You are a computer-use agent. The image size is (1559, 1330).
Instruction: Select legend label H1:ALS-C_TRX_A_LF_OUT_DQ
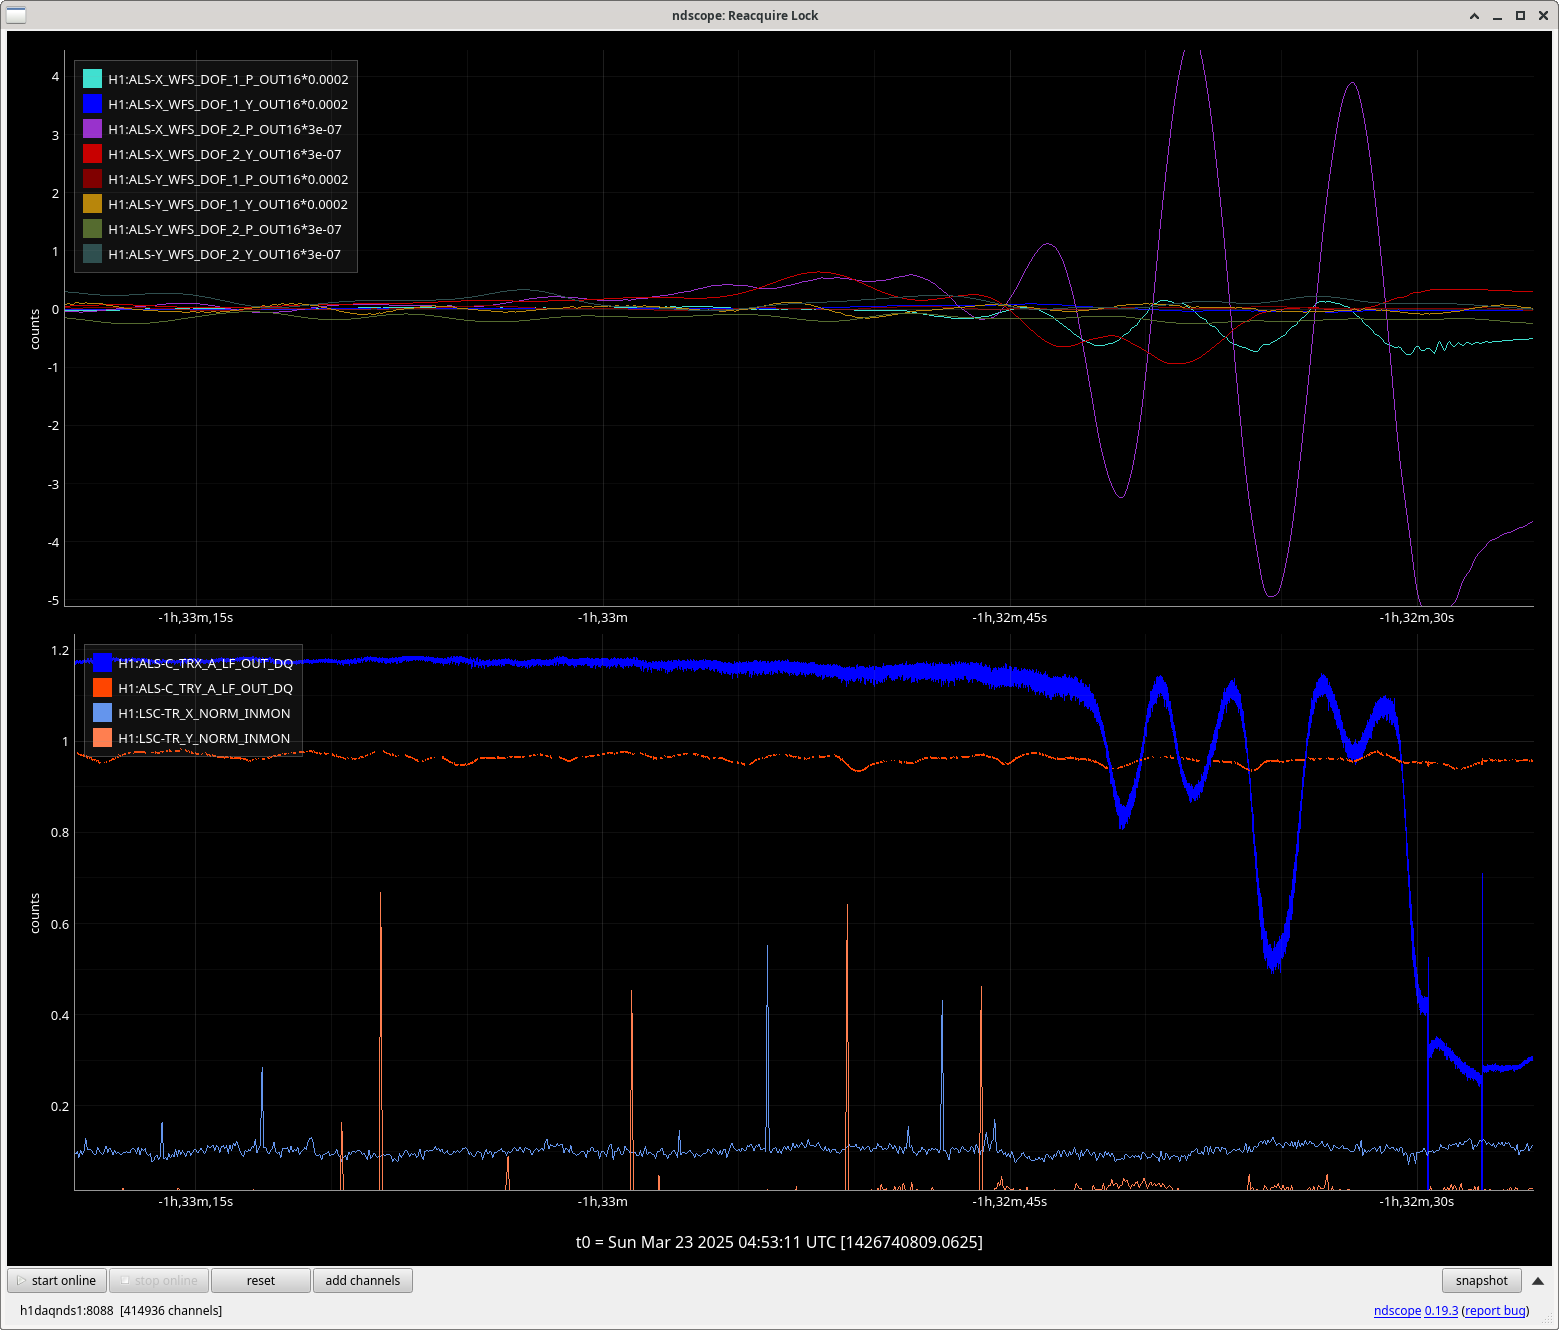206,663
